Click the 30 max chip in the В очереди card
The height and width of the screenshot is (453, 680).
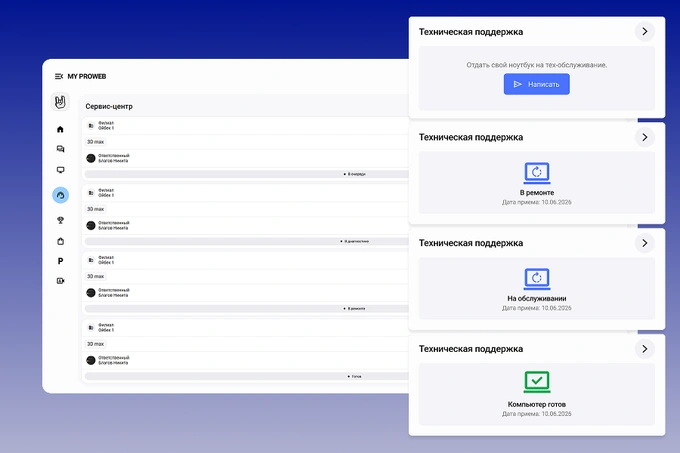point(95,142)
